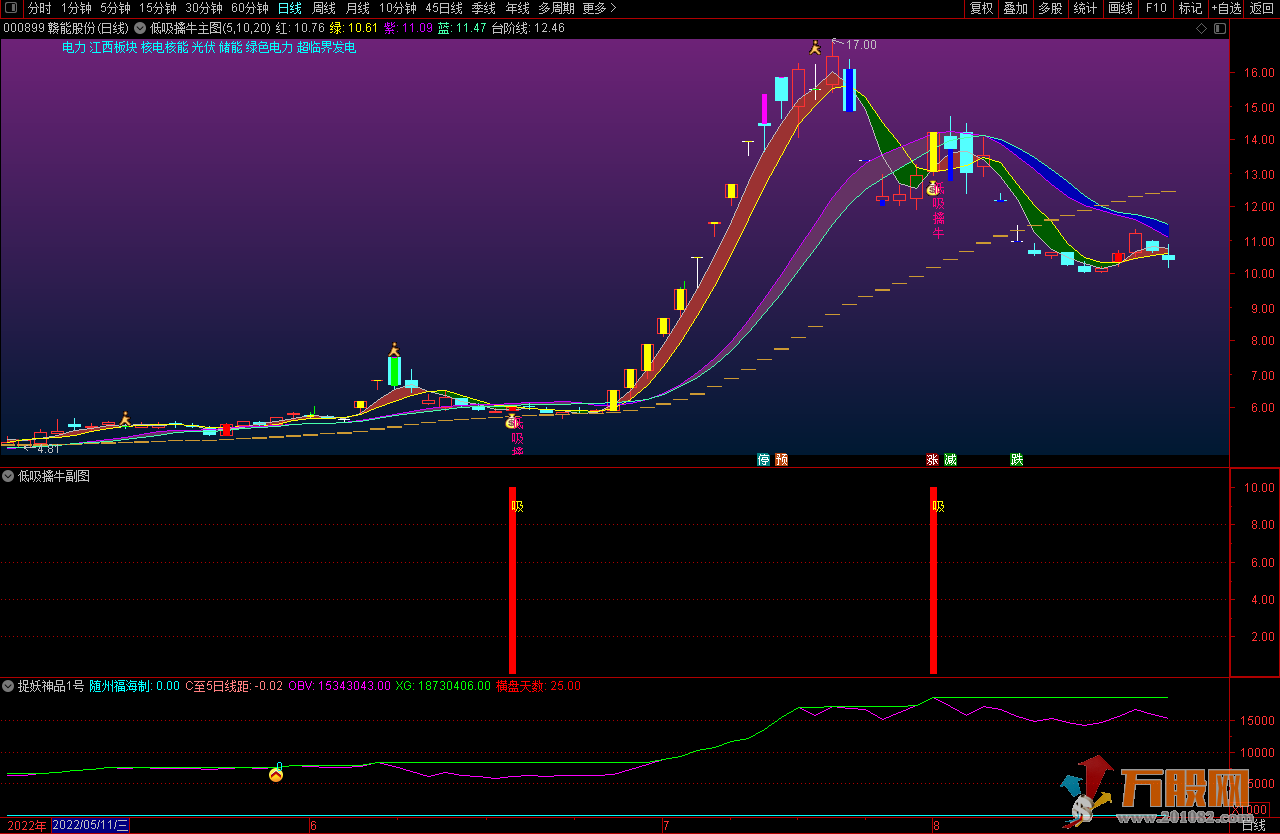Click XG value 18730406.00 label
1280x834 pixels.
click(x=442, y=686)
